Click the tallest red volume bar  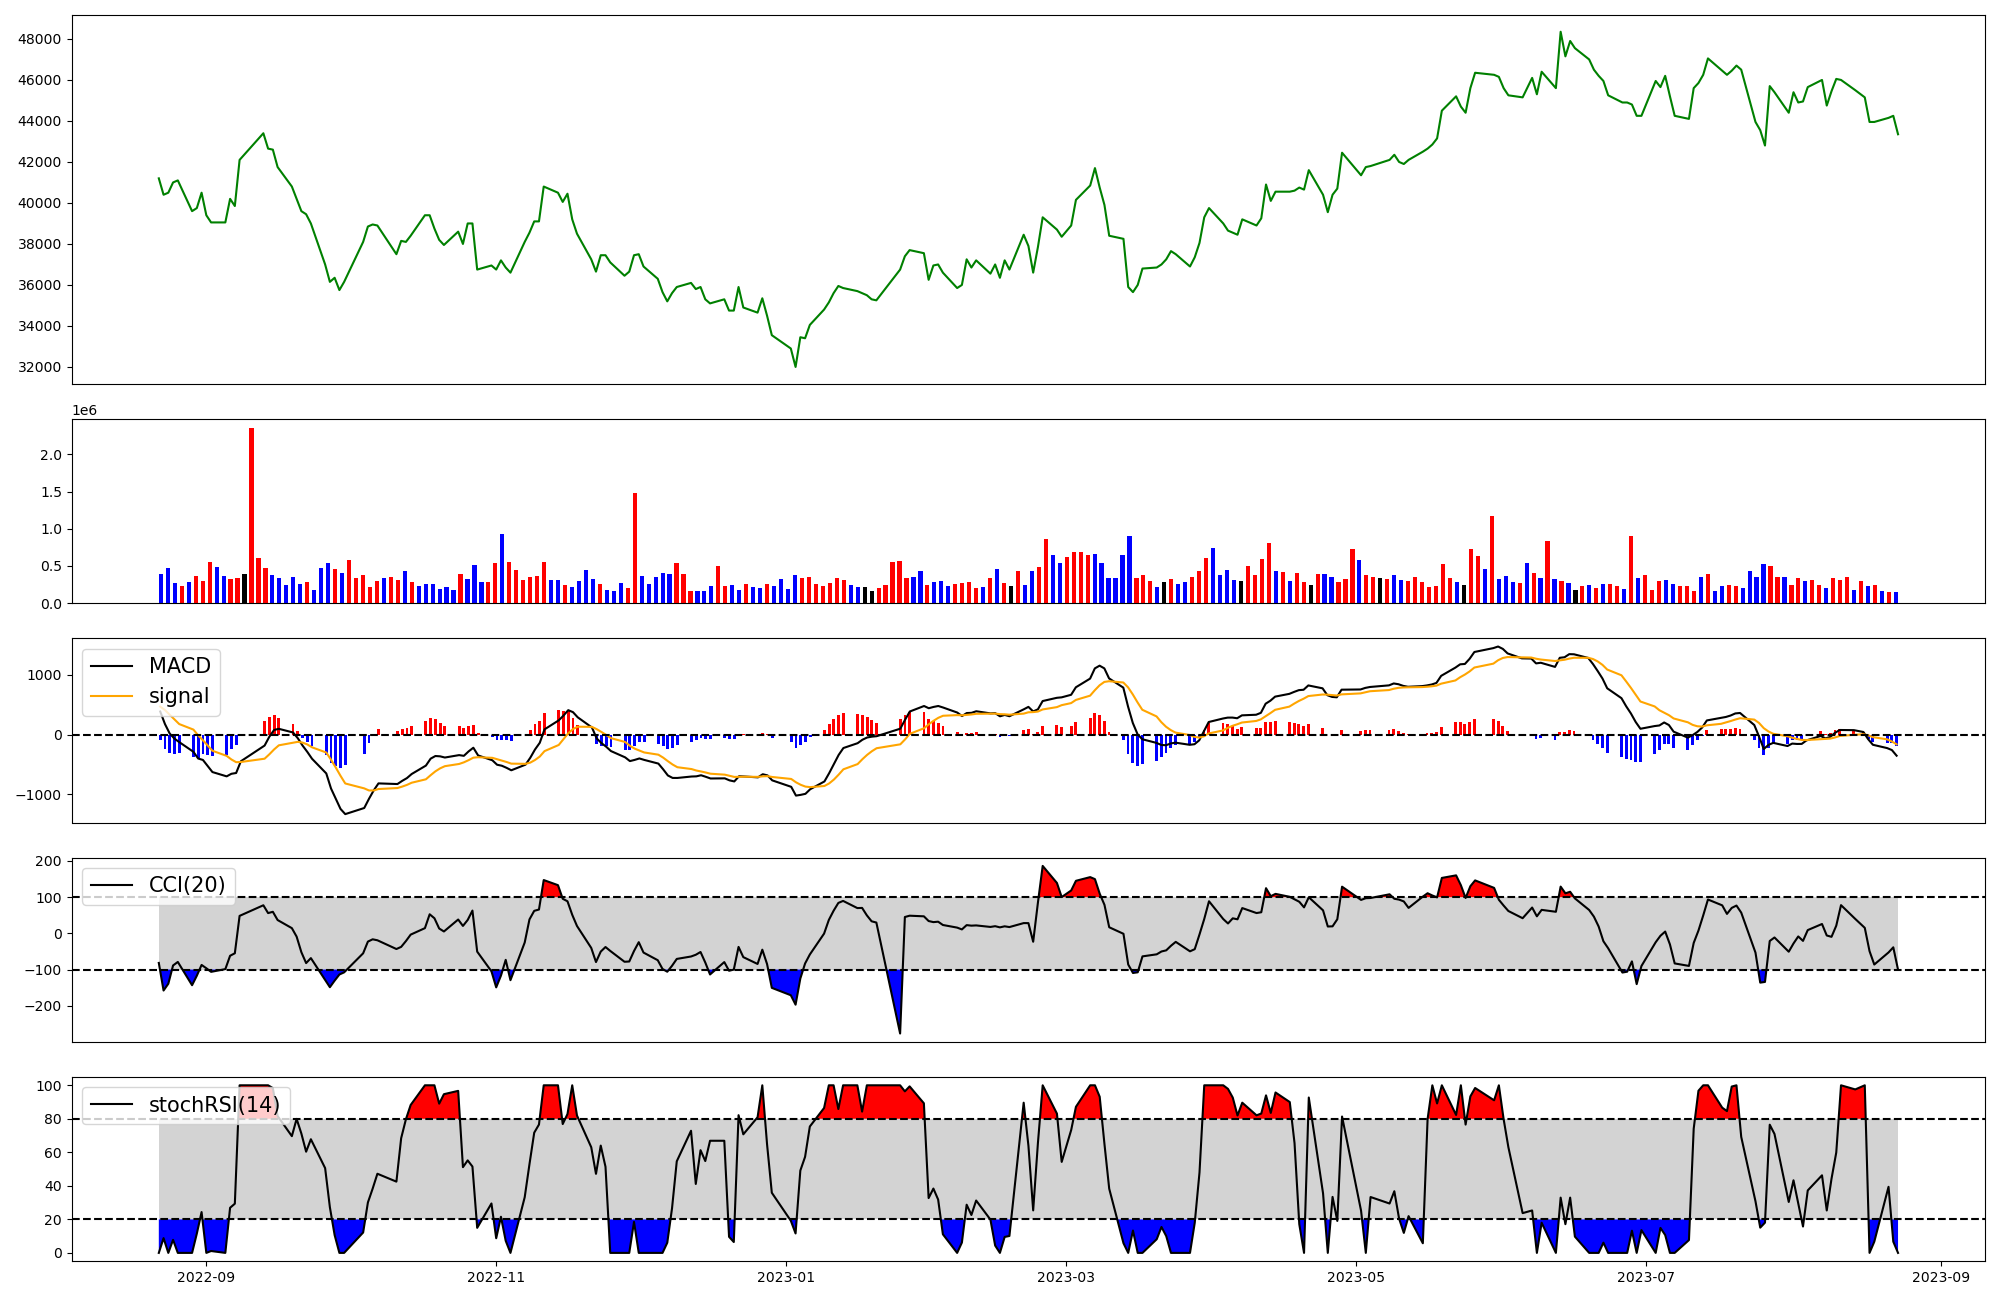pyautogui.click(x=251, y=515)
